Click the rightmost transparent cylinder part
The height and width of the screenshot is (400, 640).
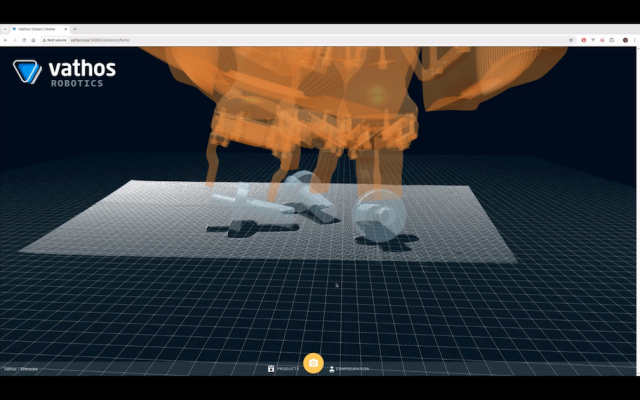pyautogui.click(x=380, y=212)
